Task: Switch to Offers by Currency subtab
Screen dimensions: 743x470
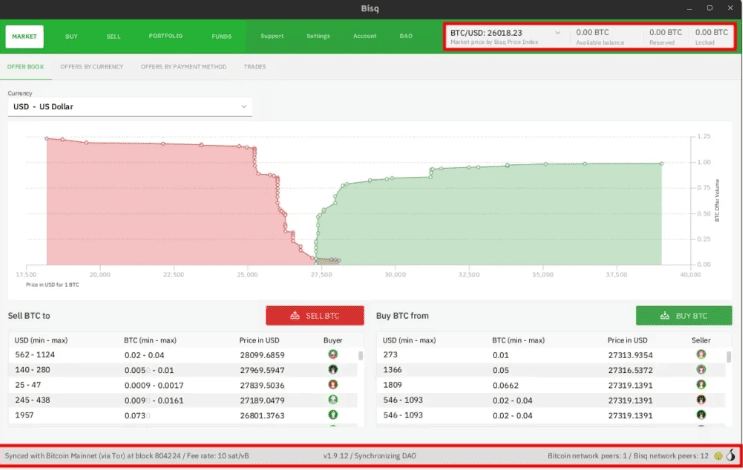Action: tap(92, 67)
